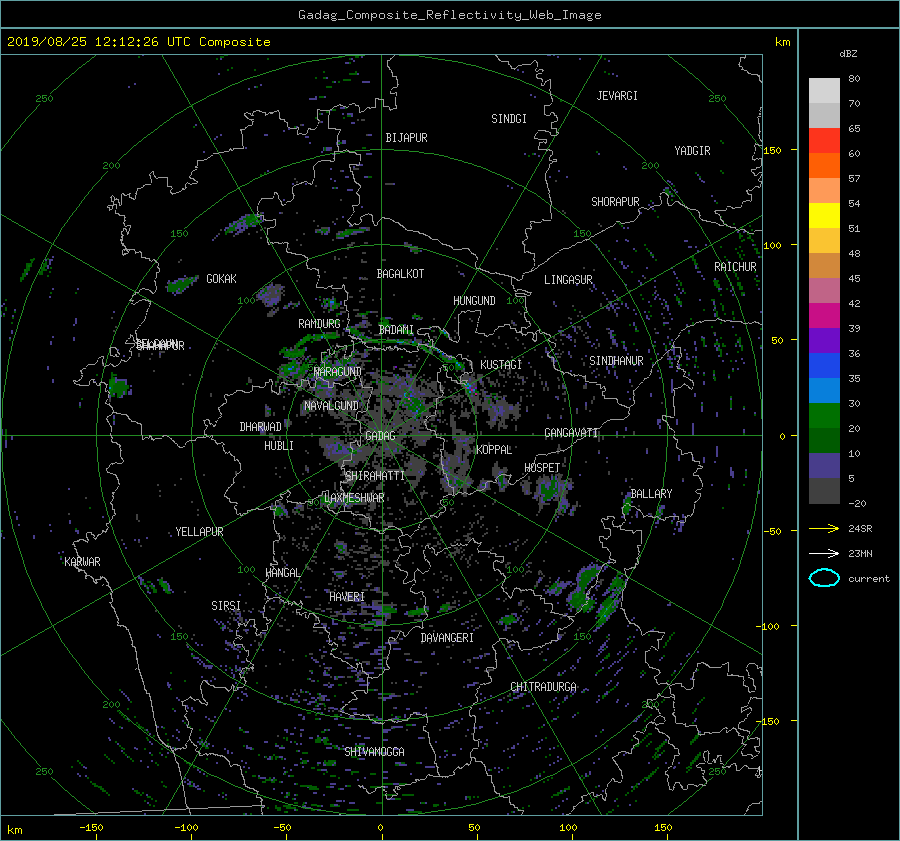
Task: Click the SINDGI label on map
Action: coord(509,119)
